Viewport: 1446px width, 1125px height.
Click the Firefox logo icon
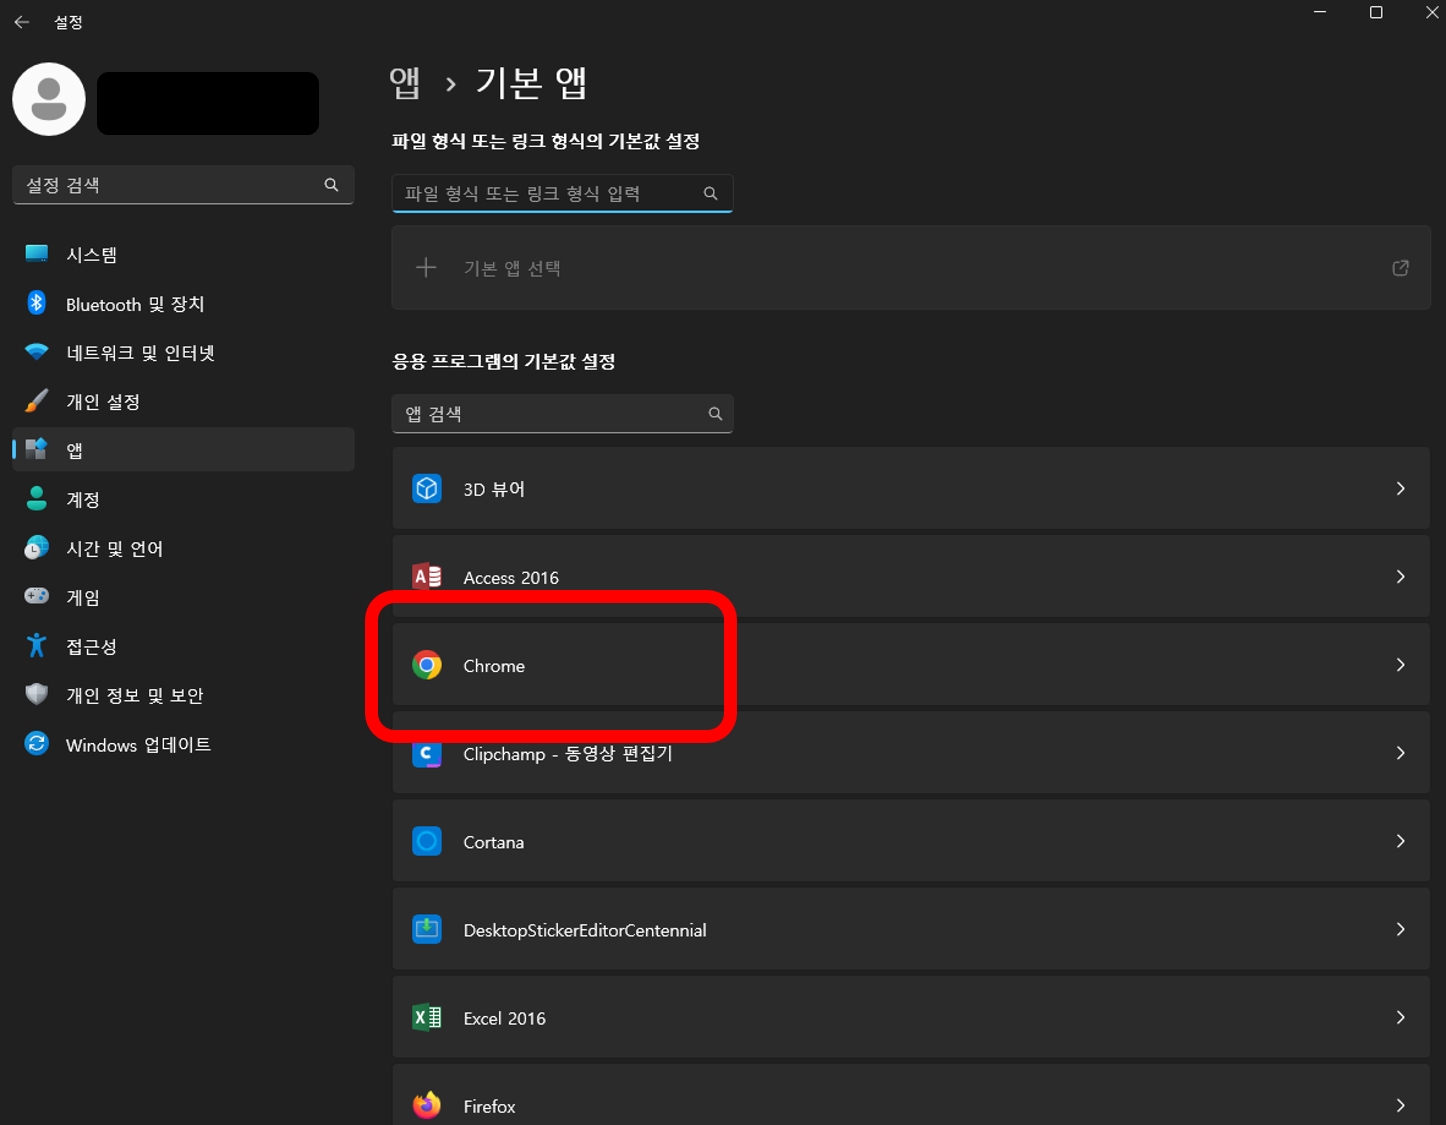pyautogui.click(x=427, y=1105)
